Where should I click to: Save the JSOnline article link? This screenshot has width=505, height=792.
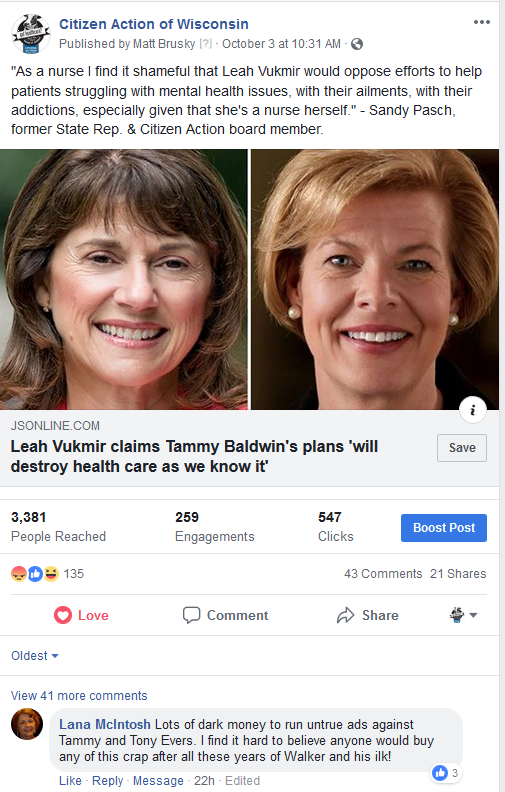tap(462, 448)
